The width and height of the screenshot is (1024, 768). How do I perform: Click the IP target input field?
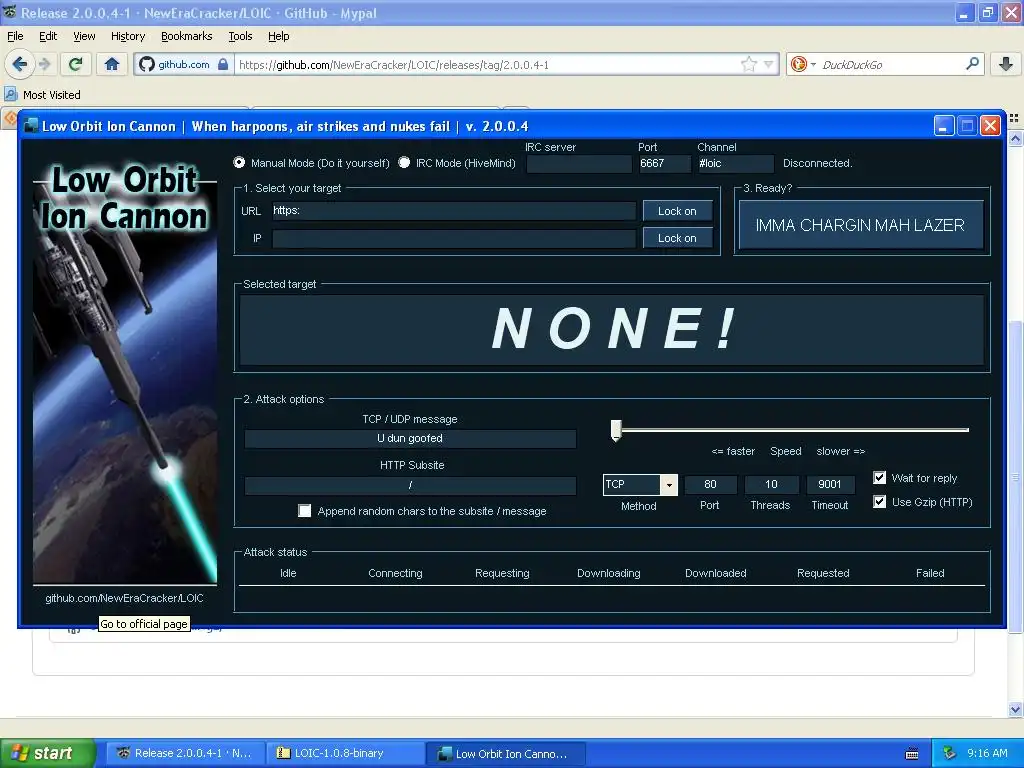454,238
